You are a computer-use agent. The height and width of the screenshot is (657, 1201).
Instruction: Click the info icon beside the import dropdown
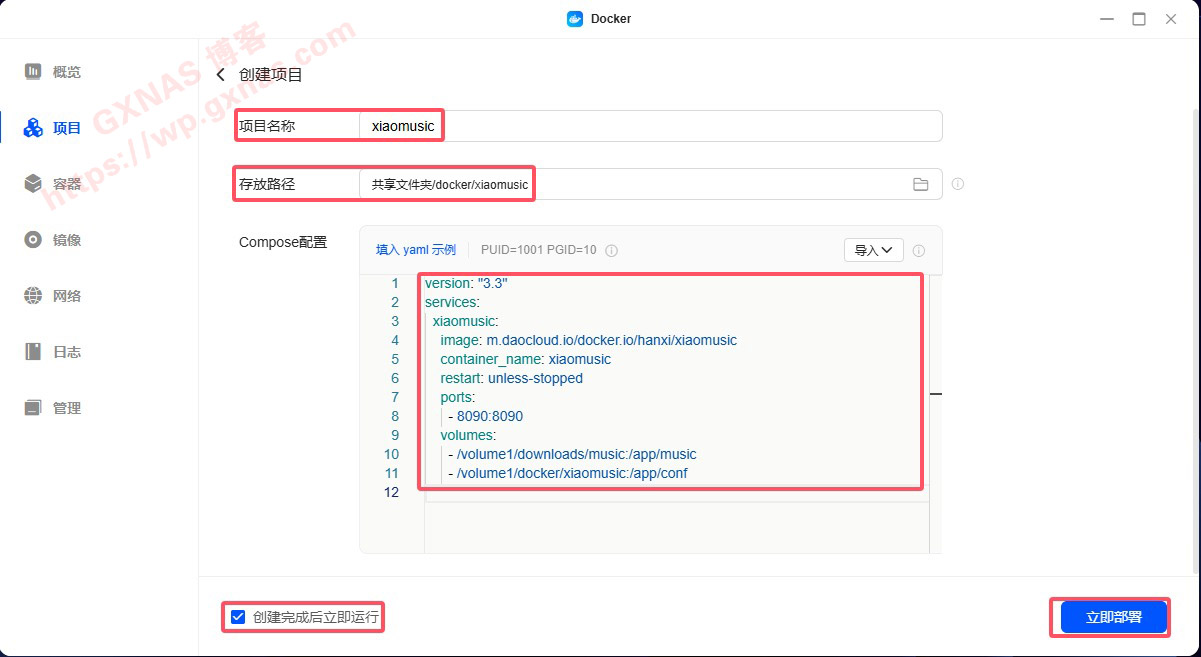[919, 251]
